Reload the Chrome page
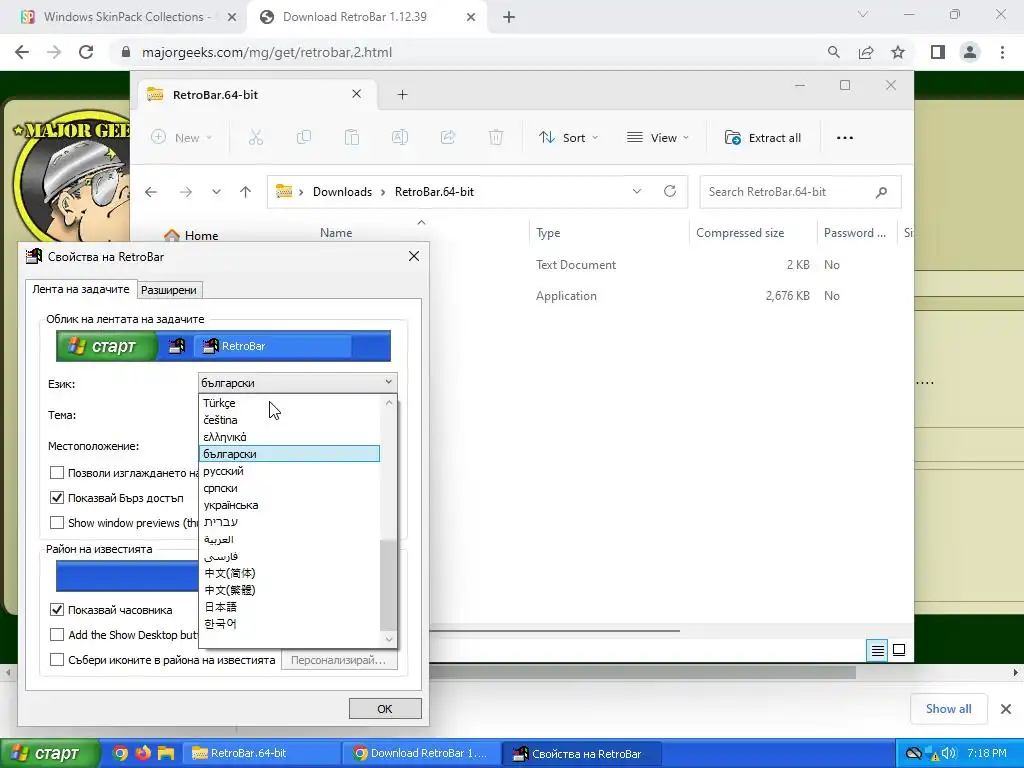Screen dimensions: 1024x768 [86, 52]
